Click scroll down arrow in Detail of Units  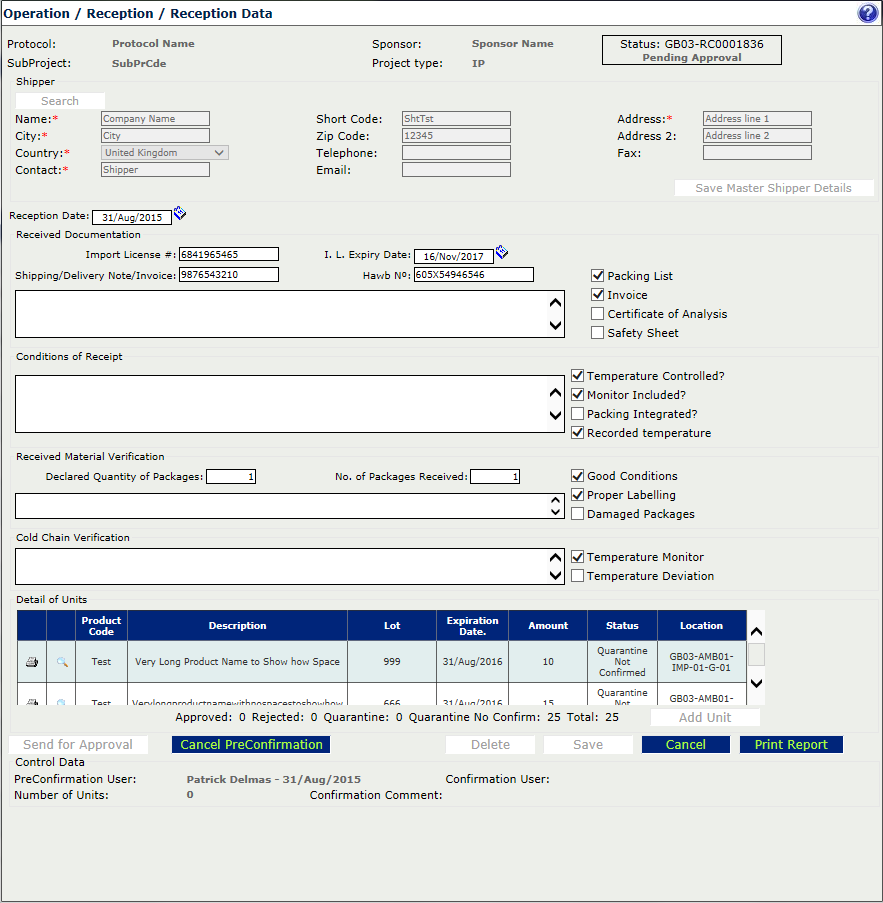[x=756, y=684]
